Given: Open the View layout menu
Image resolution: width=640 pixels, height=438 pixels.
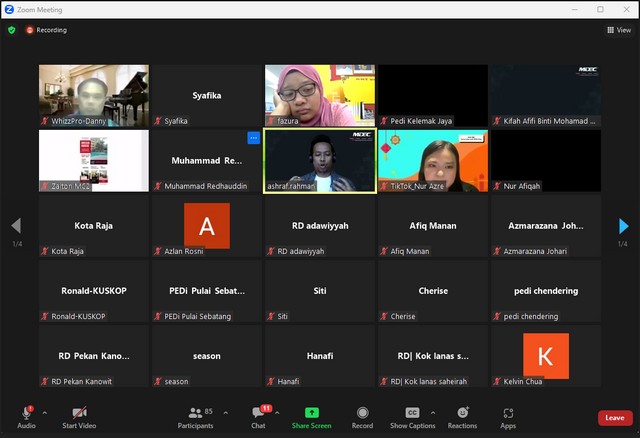Looking at the screenshot, I should 619,30.
